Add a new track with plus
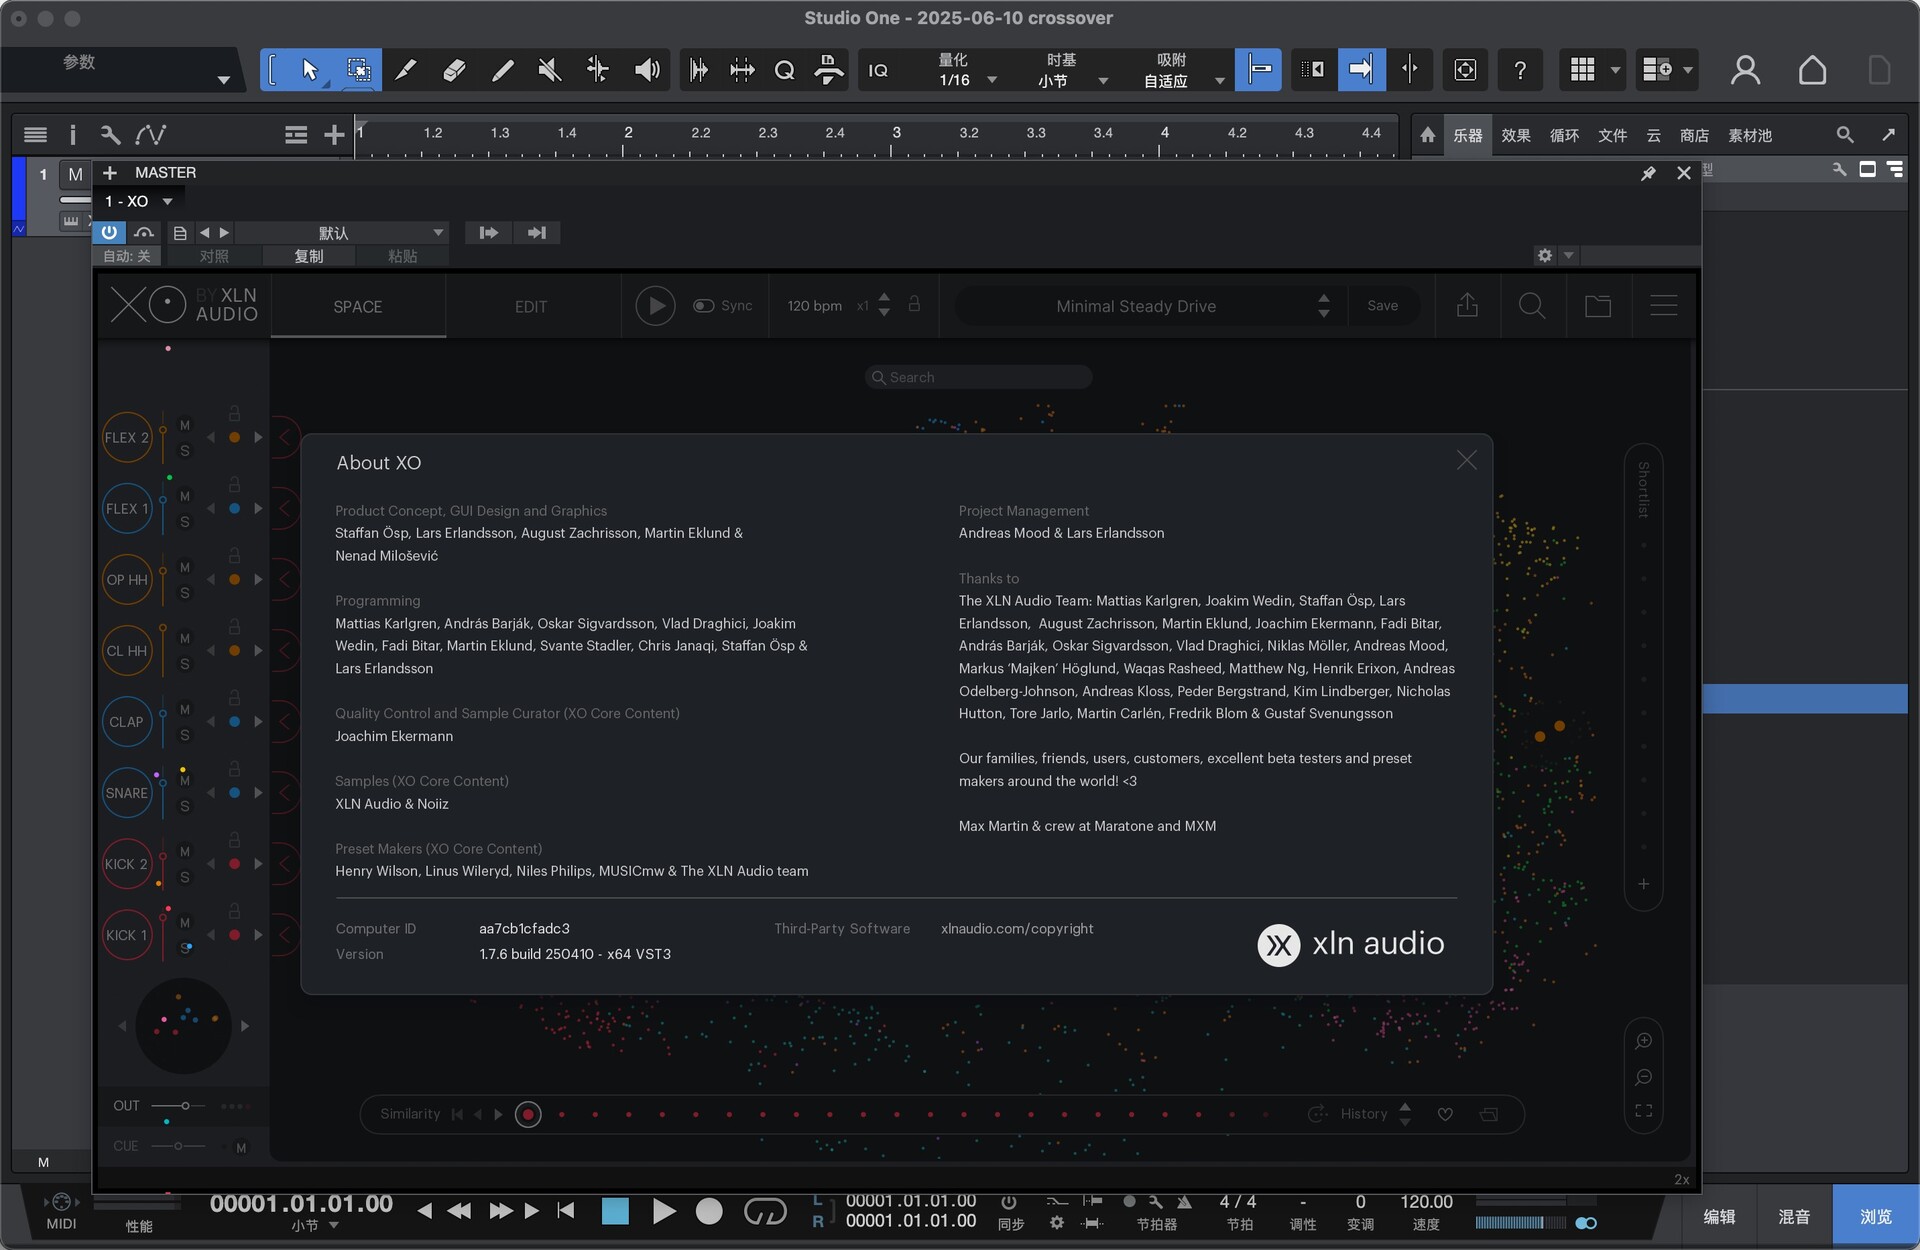This screenshot has width=1920, height=1250. click(x=334, y=134)
